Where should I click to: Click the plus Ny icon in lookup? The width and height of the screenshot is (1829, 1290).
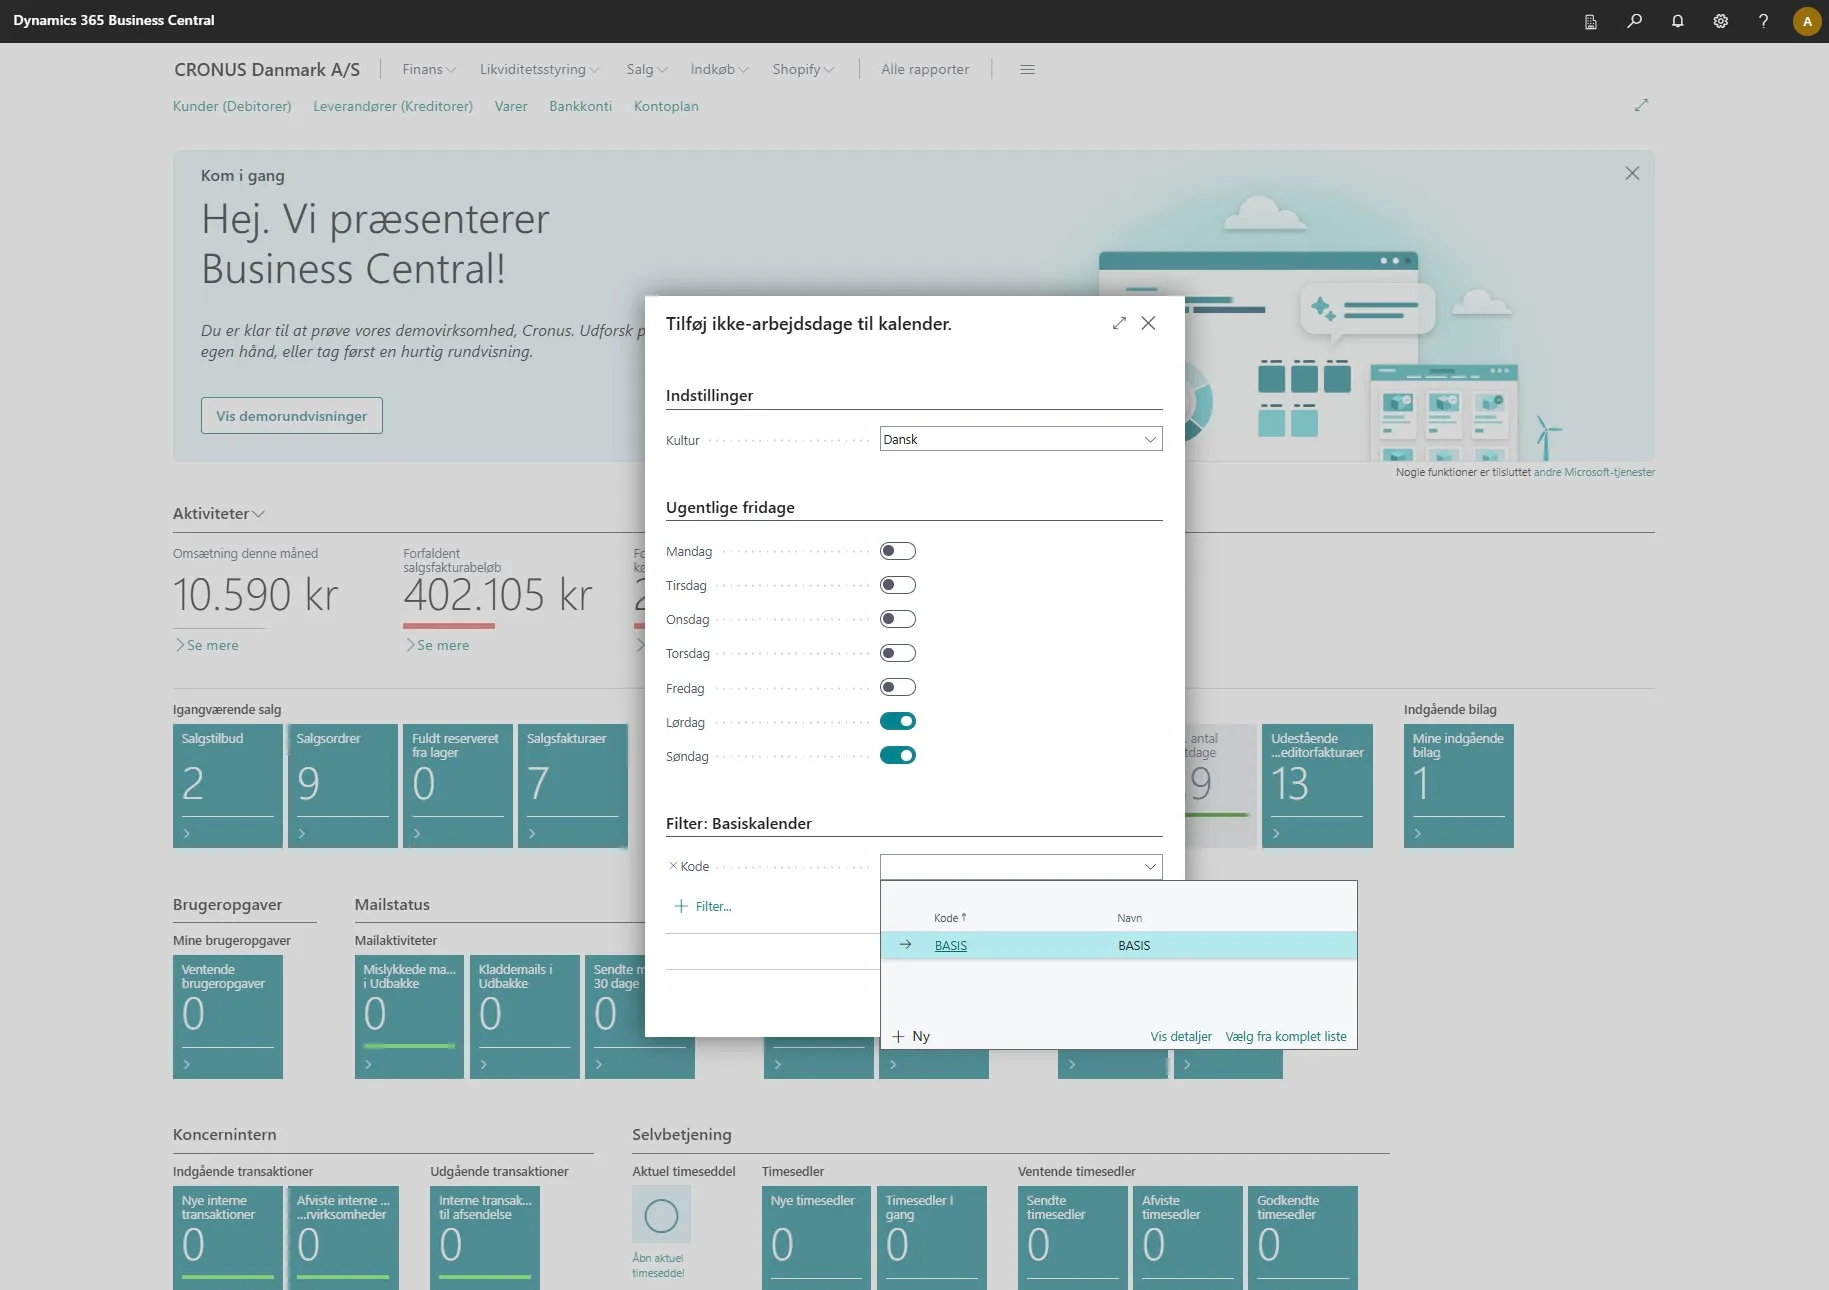[x=898, y=1036]
